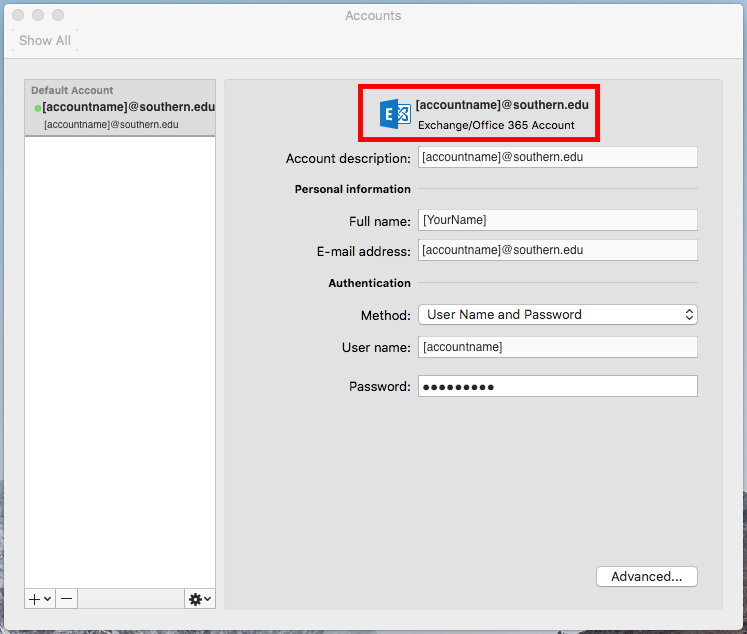747x634 pixels.
Task: Click the Show All toolbar button
Action: 45,41
